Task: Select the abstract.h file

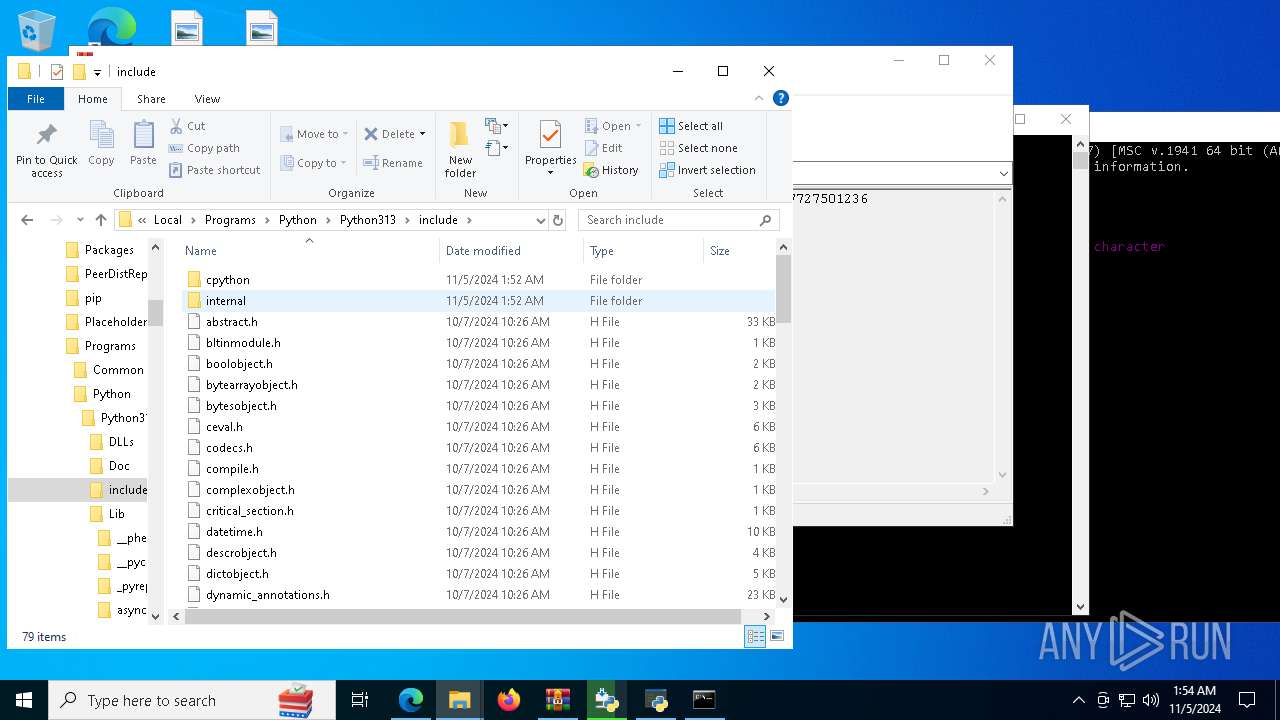Action: 480,322
